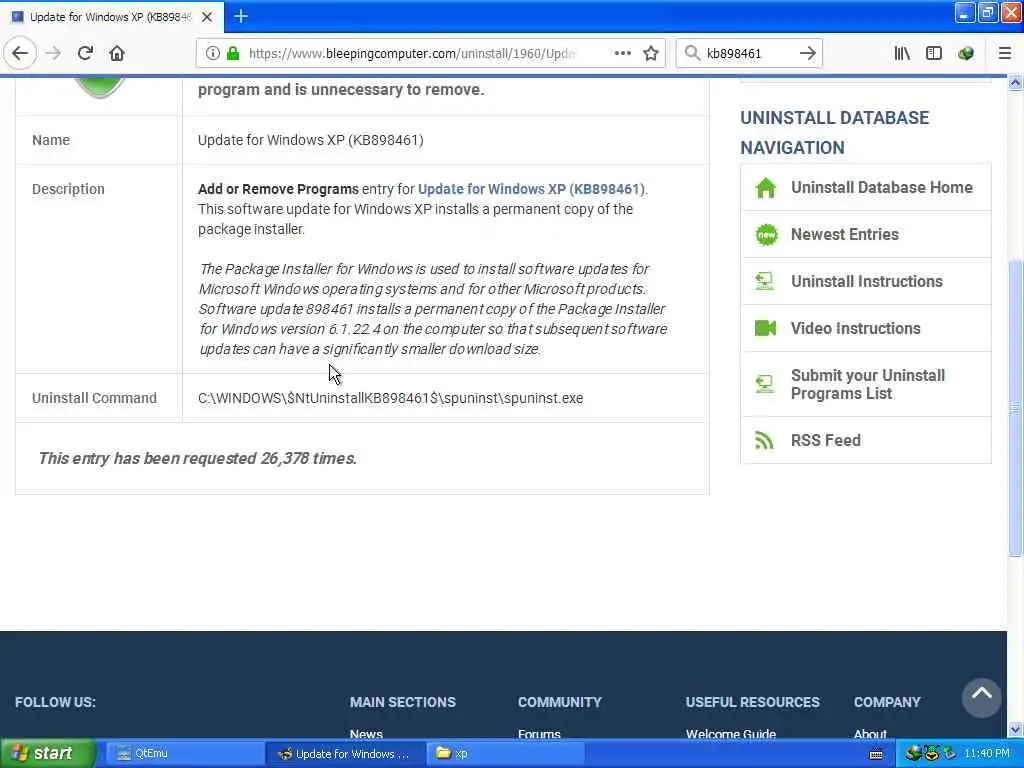Click the search magnifier icon
The image size is (1024, 768).
692,53
